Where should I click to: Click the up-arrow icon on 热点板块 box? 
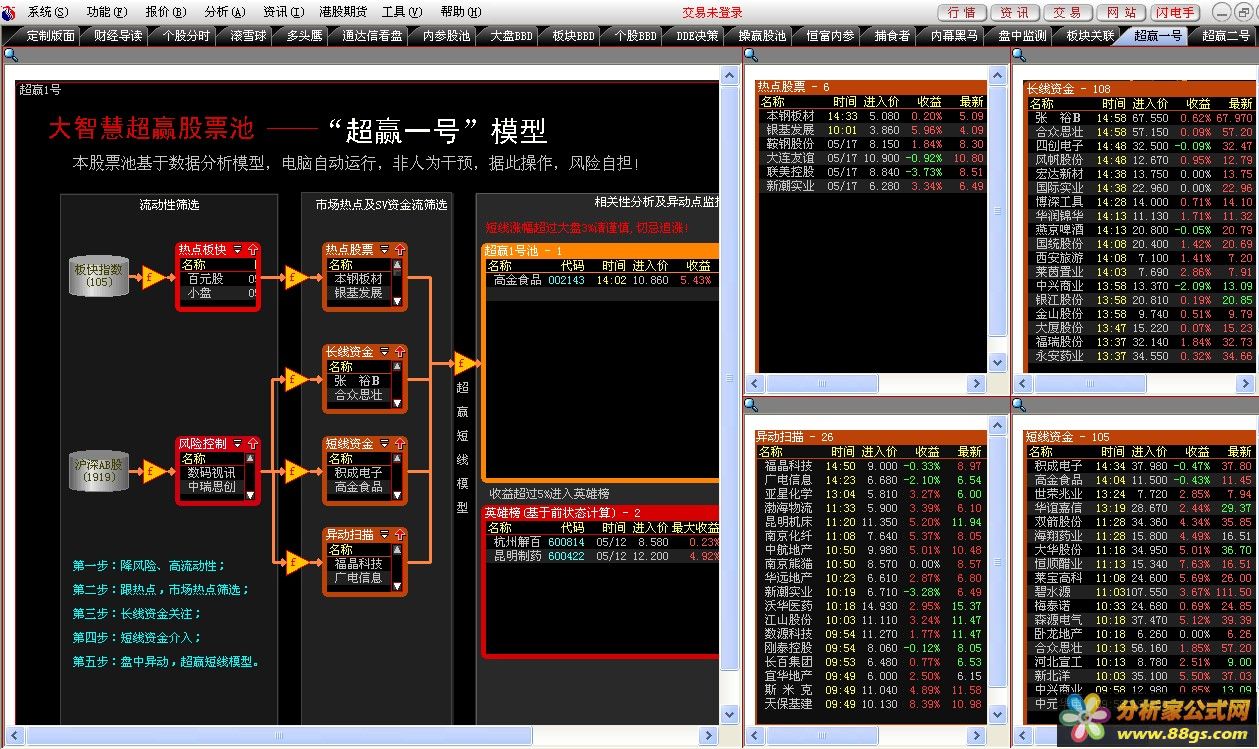[x=252, y=250]
